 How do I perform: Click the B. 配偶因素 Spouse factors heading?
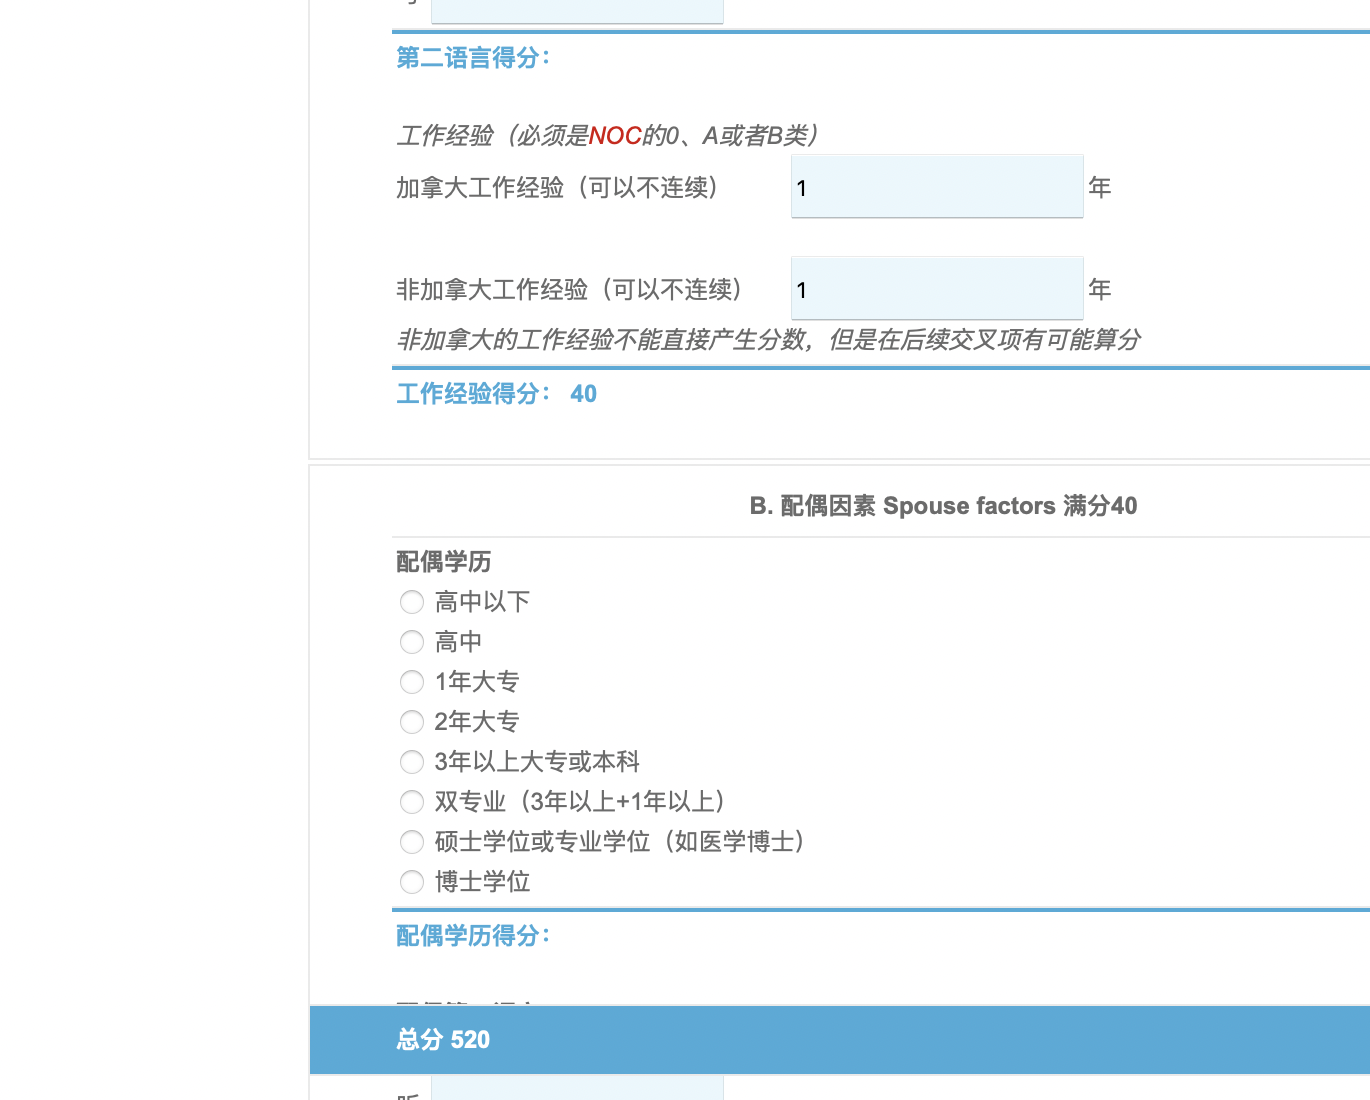point(943,506)
